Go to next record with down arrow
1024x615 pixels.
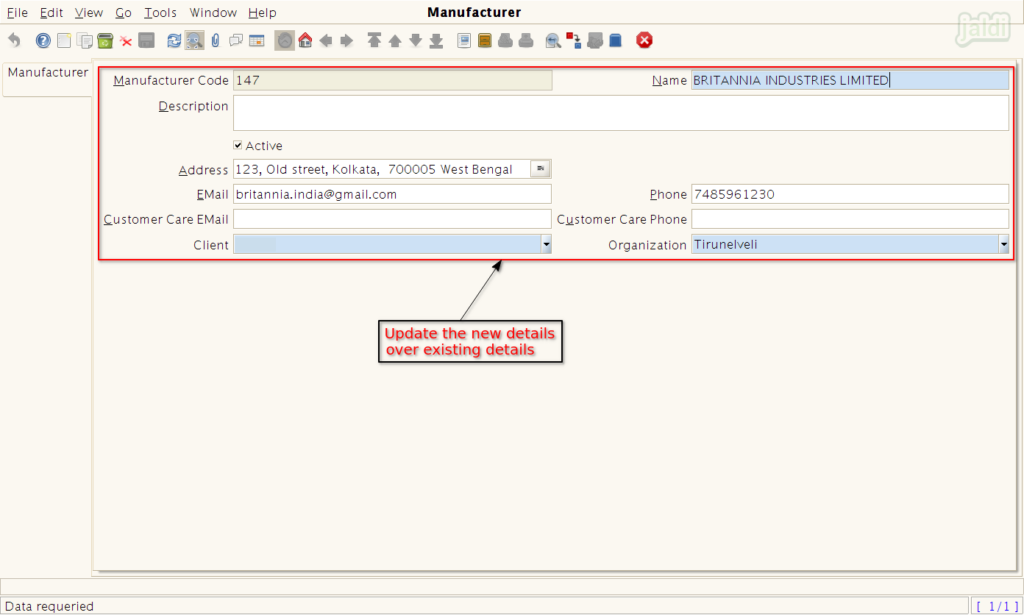point(415,40)
